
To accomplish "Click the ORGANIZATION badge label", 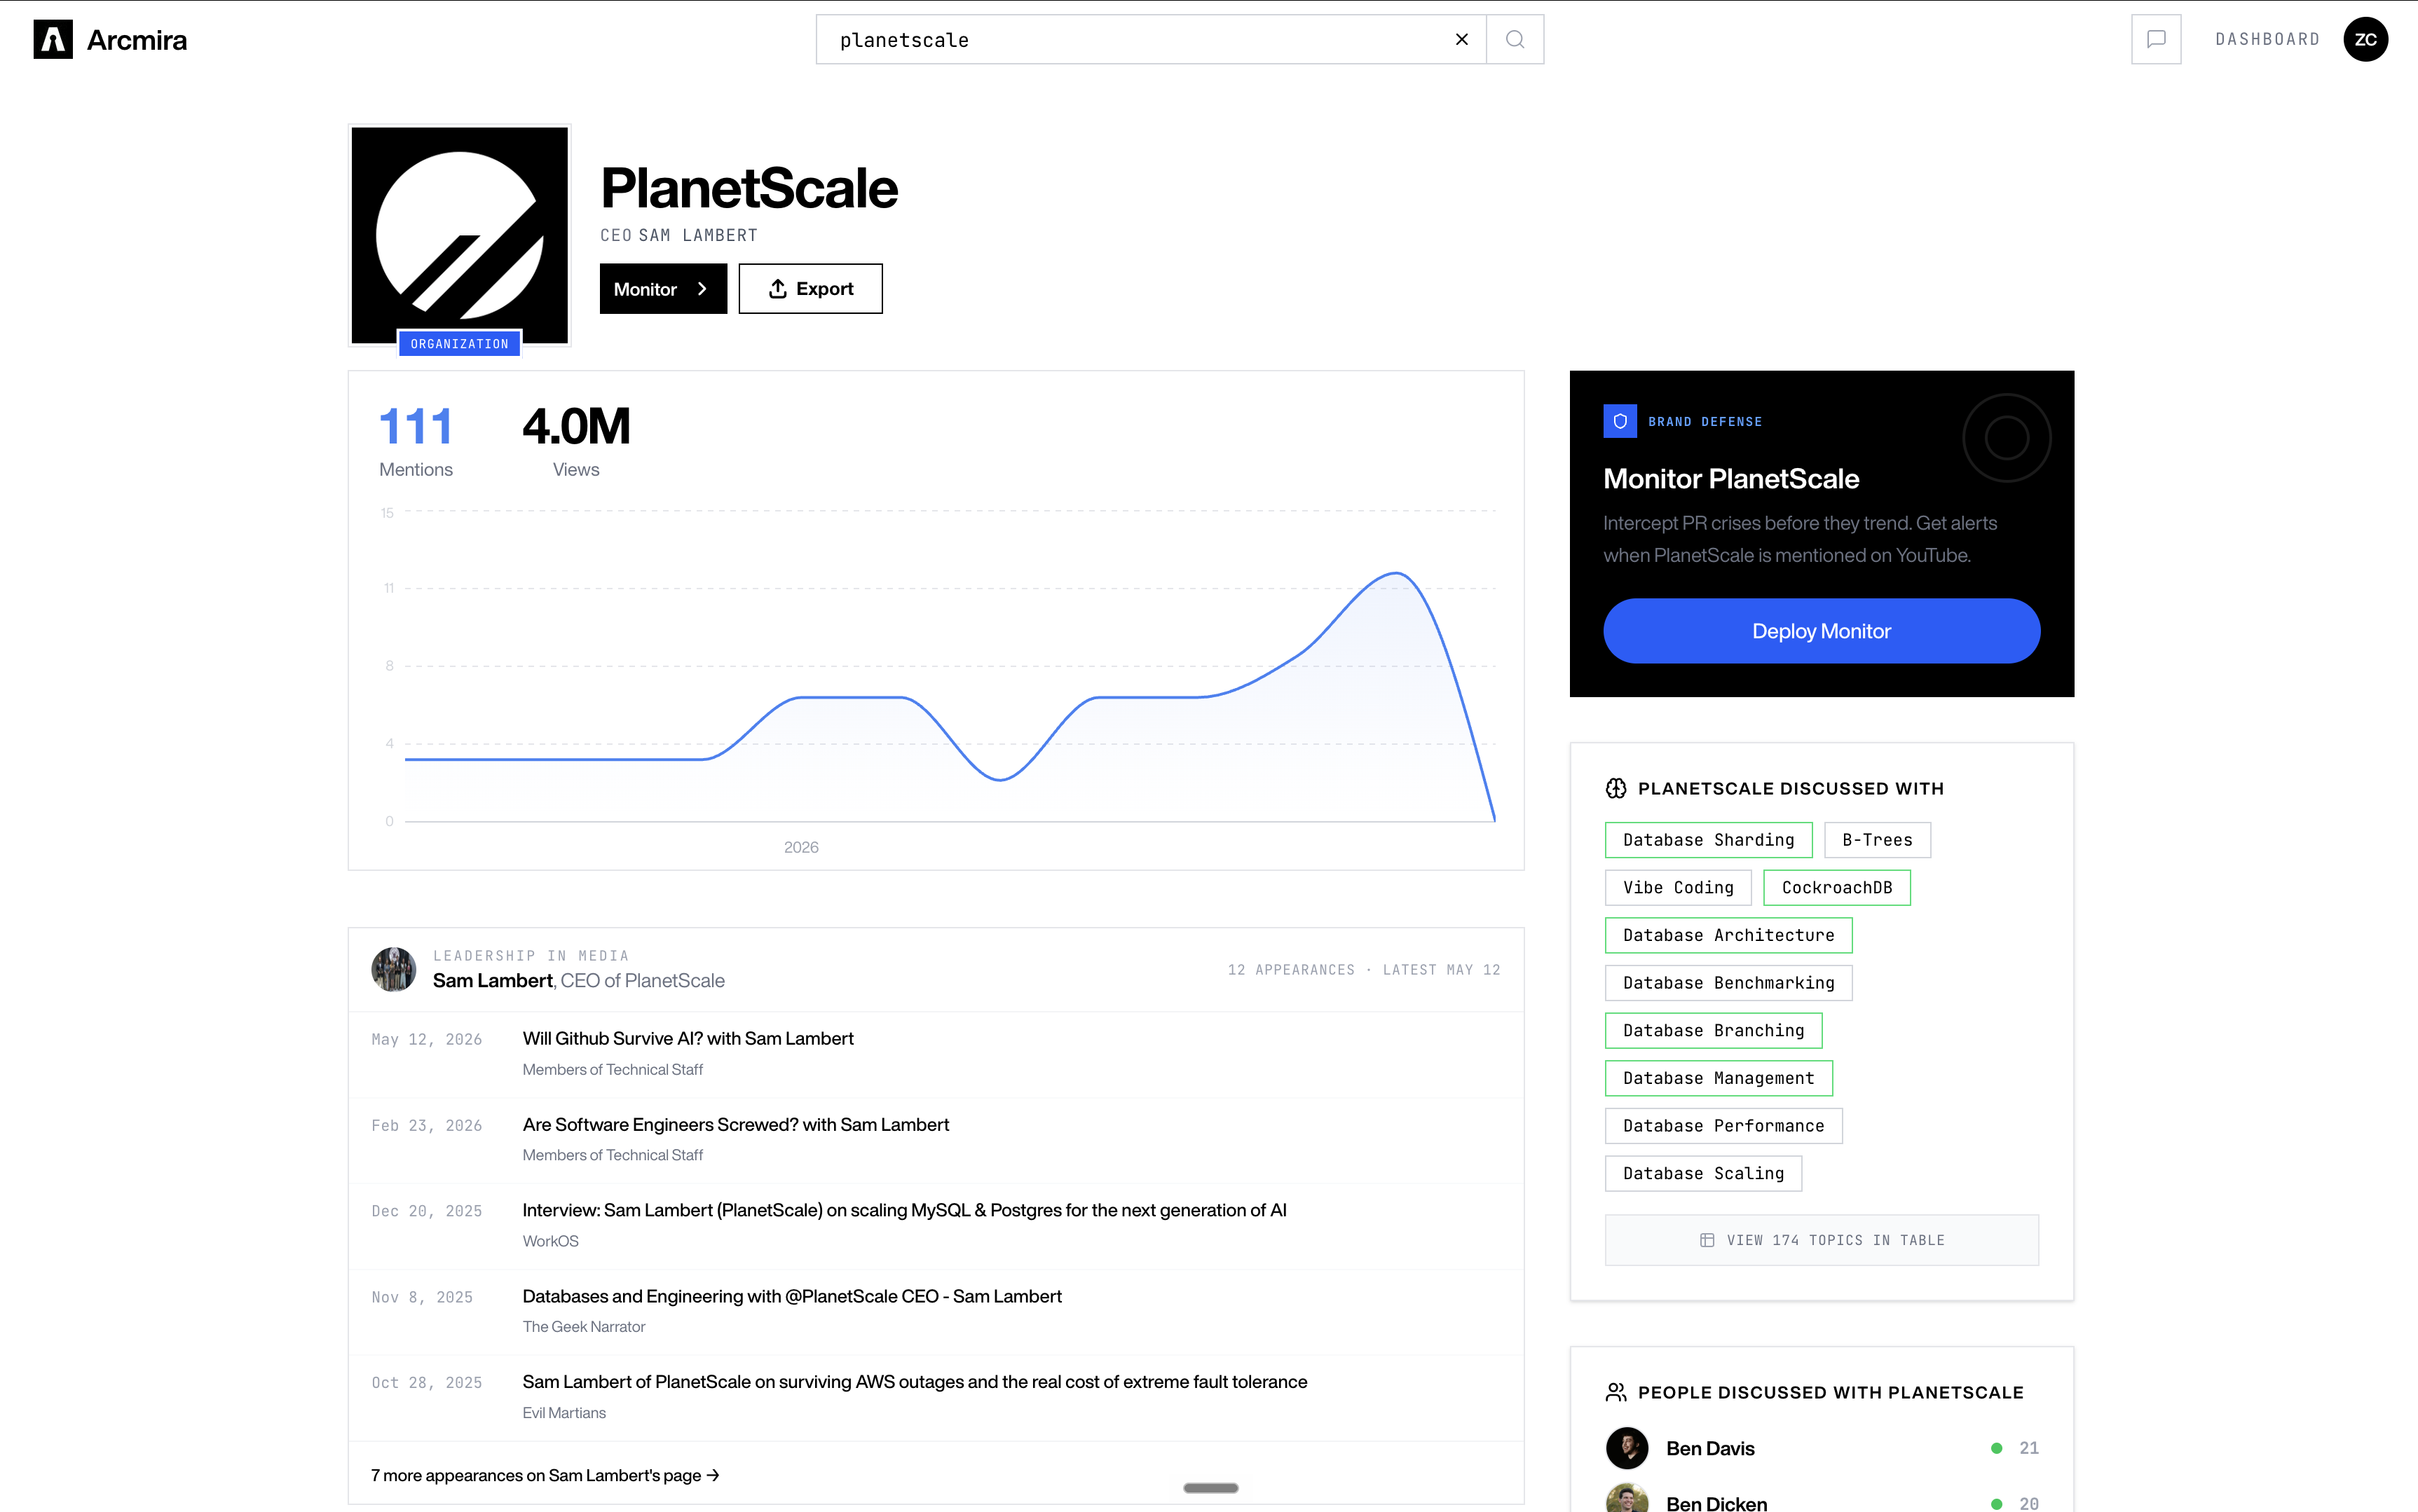I will (459, 344).
